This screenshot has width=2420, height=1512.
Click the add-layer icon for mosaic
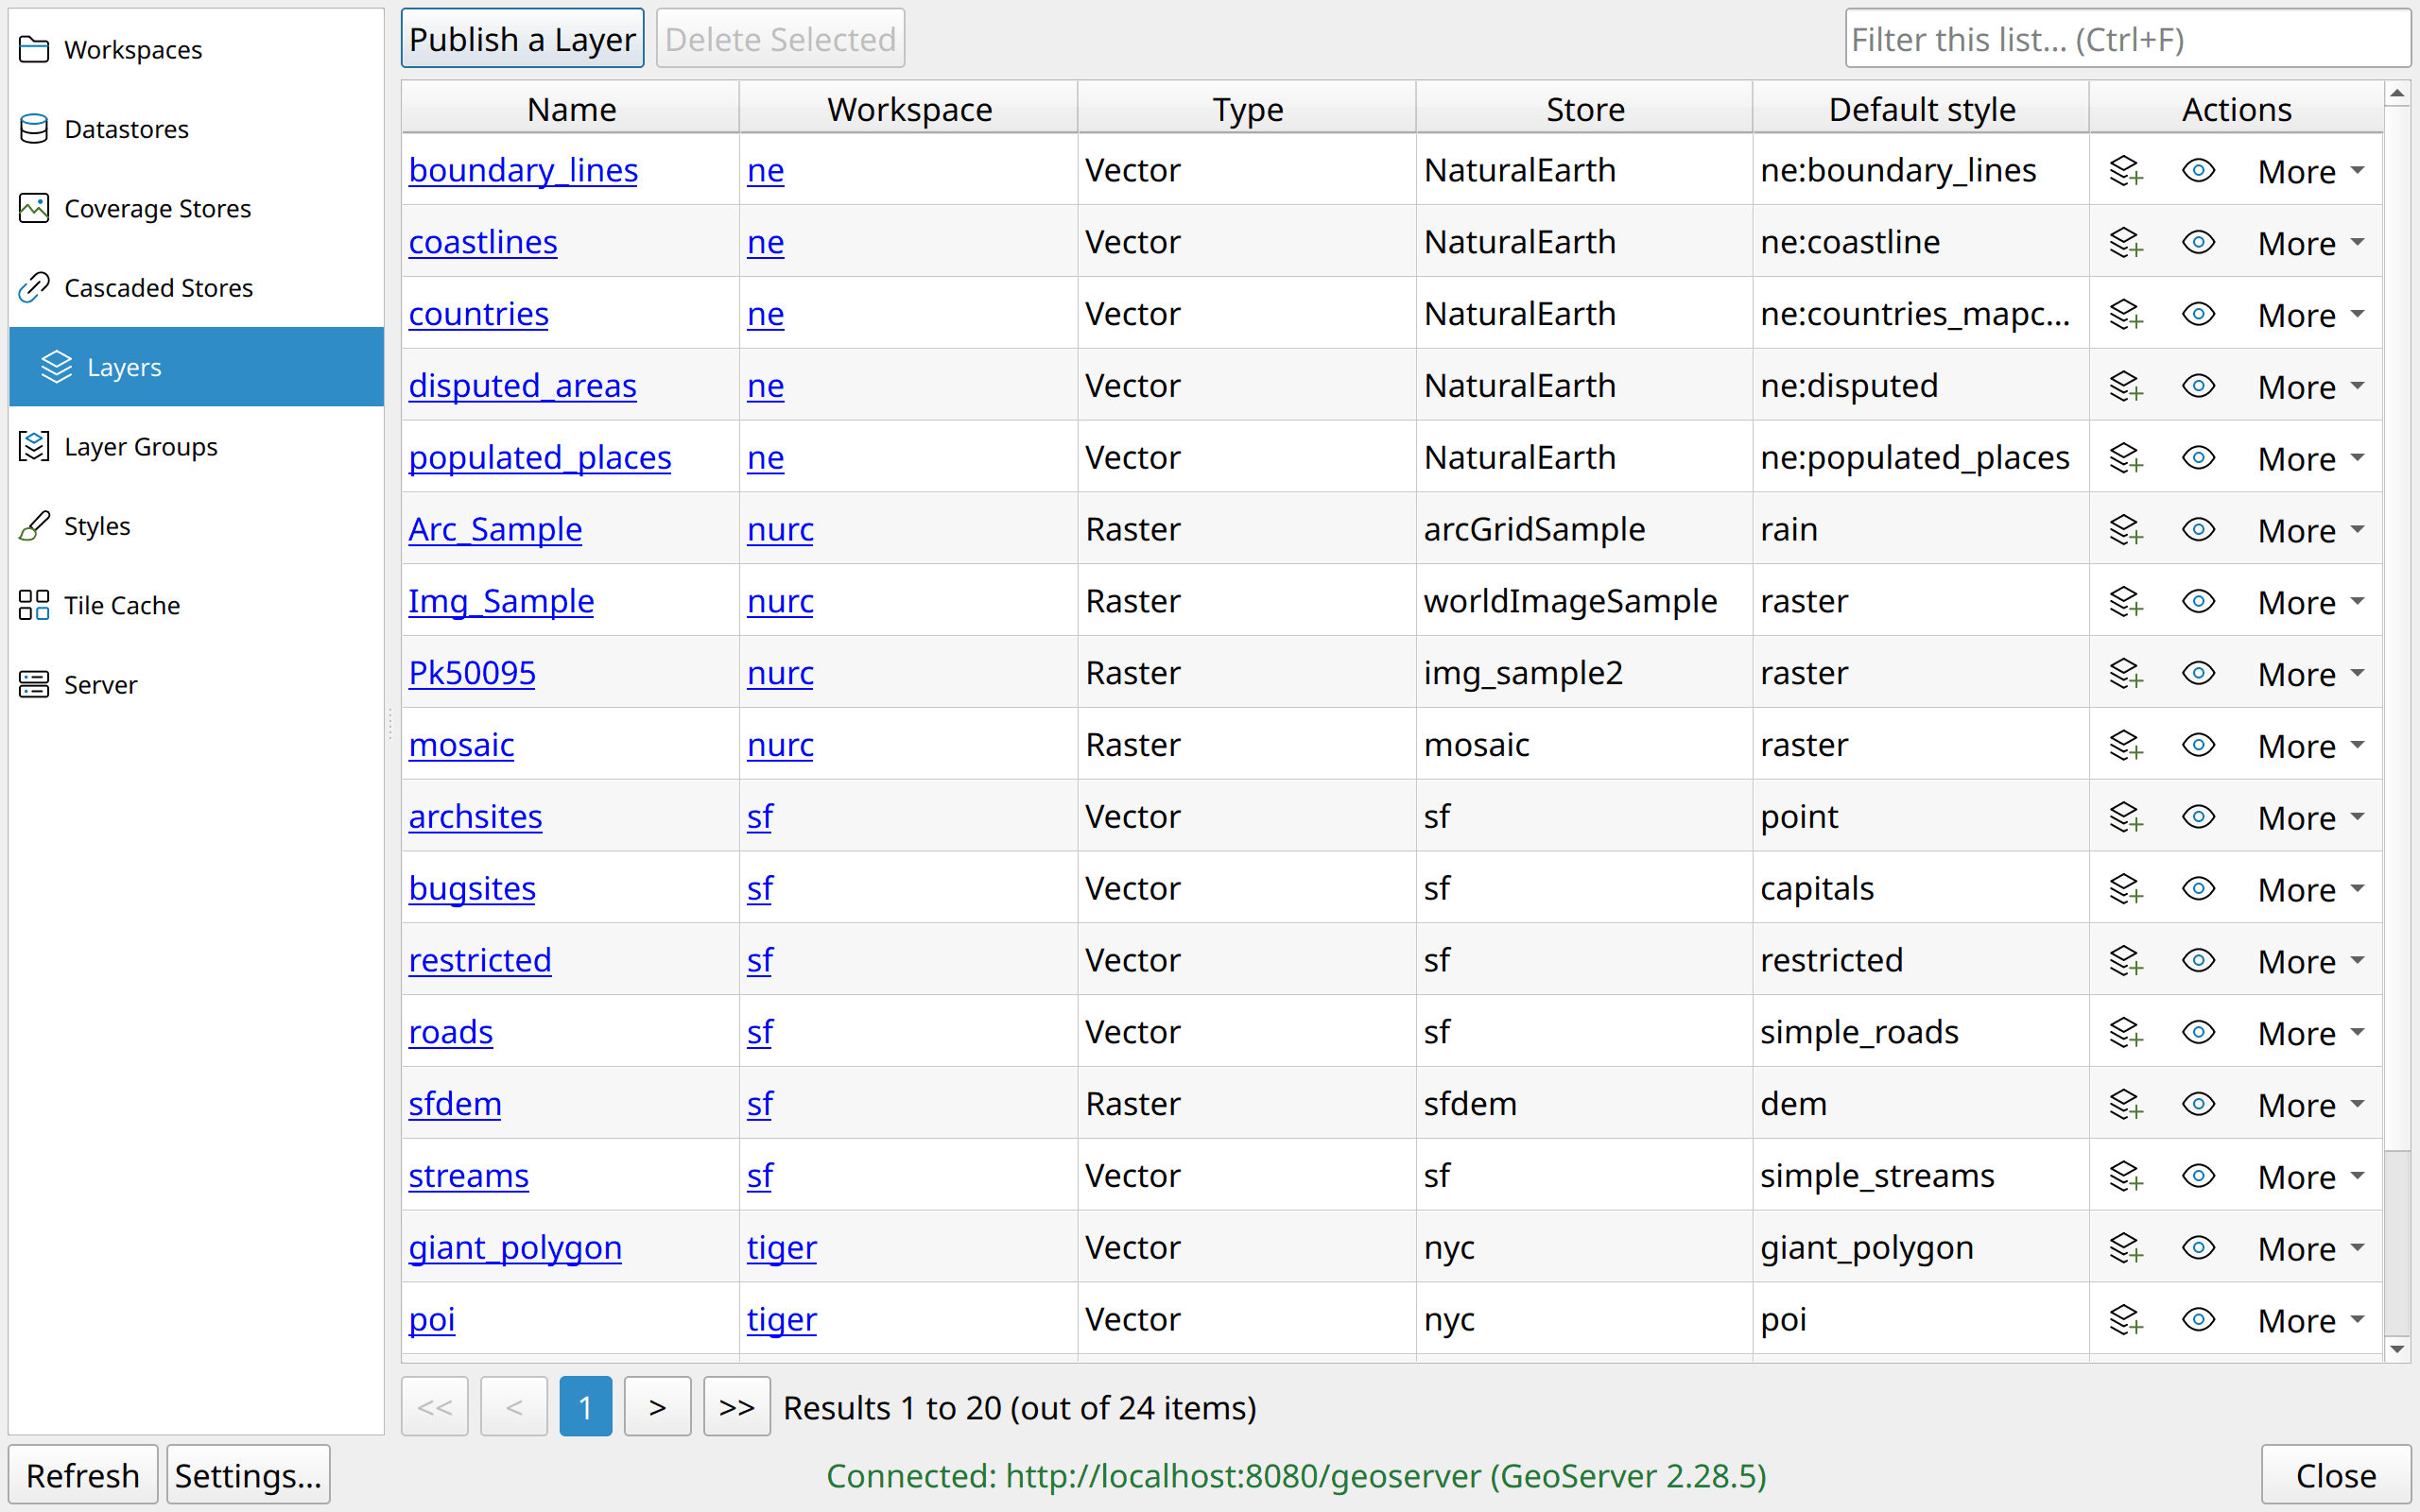(2126, 746)
